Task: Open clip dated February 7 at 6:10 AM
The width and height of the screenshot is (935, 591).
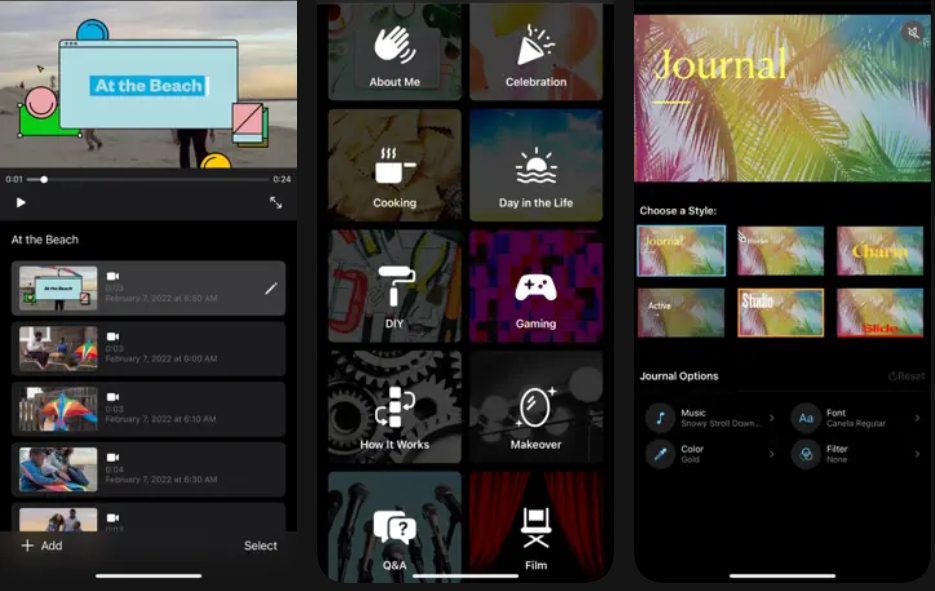Action: tap(148, 409)
